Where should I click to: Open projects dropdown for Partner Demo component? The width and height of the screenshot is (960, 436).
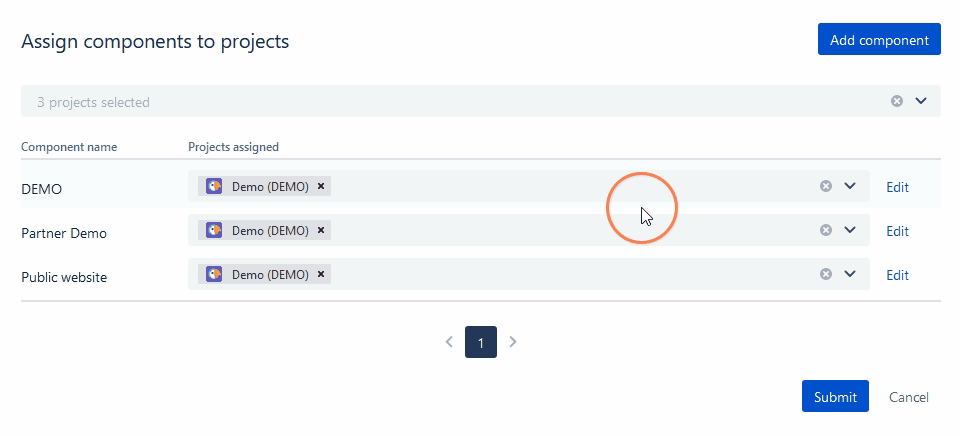pos(850,230)
